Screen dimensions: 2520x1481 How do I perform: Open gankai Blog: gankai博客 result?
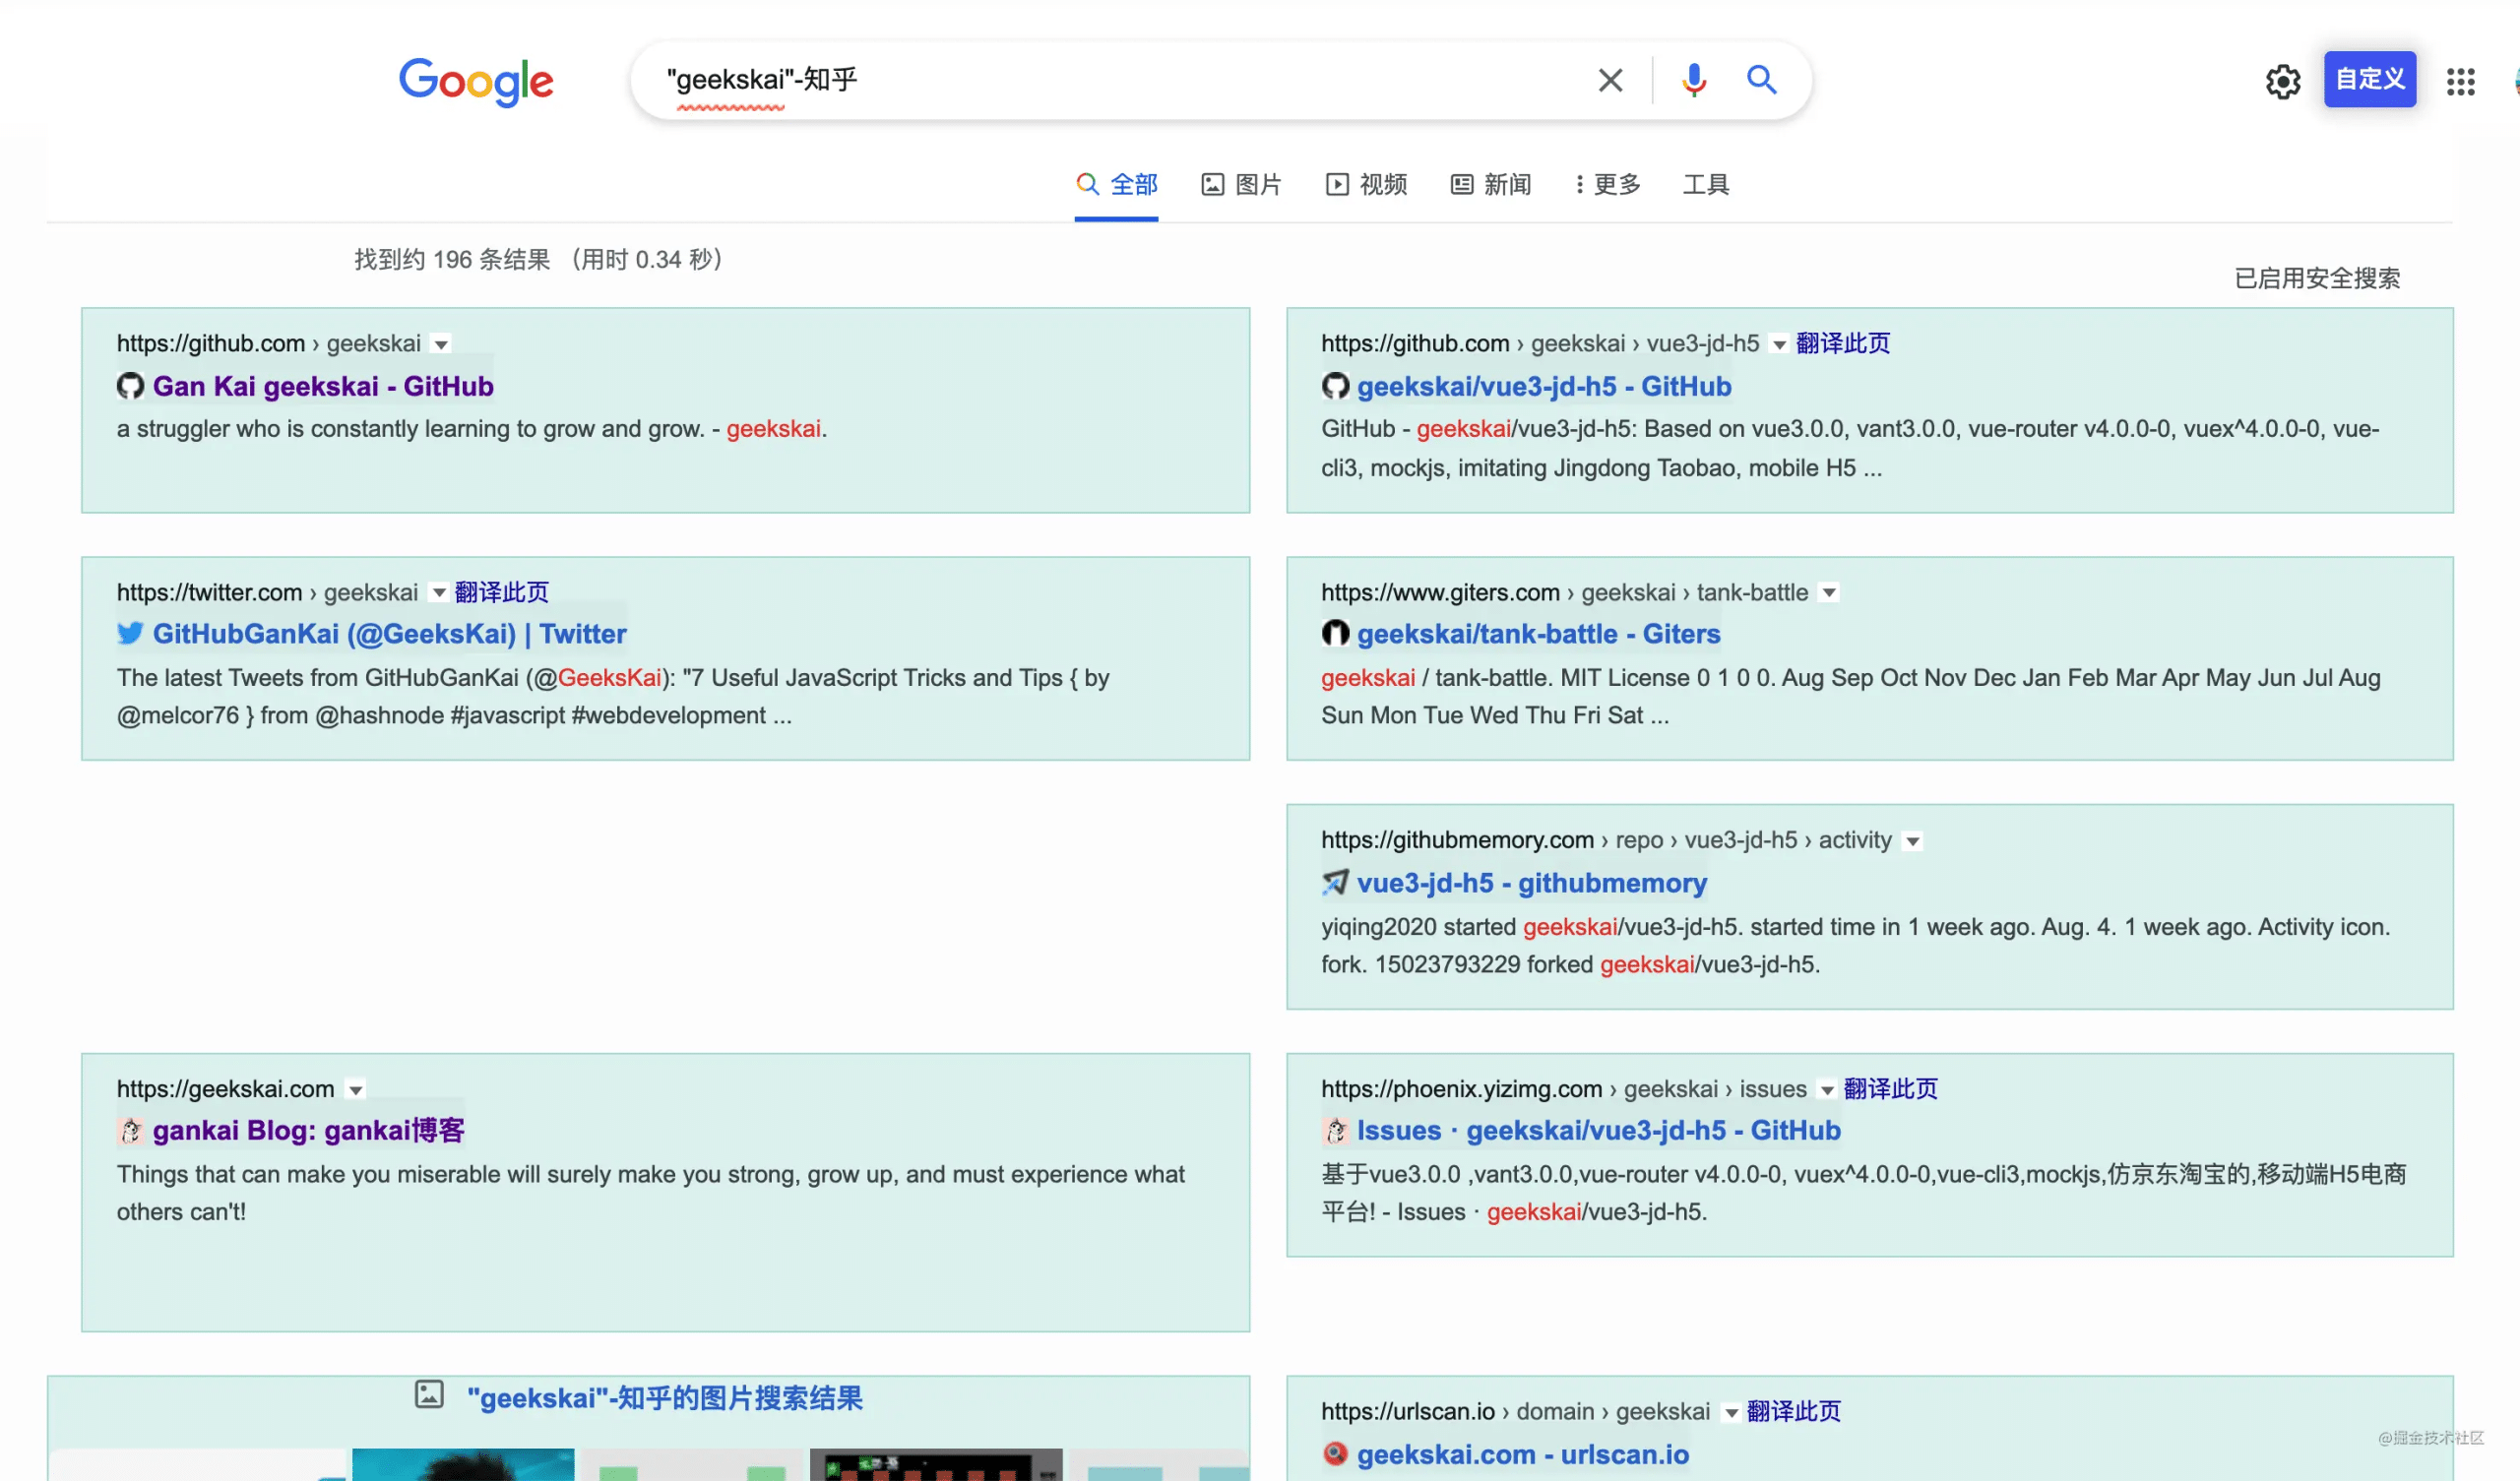(309, 1130)
